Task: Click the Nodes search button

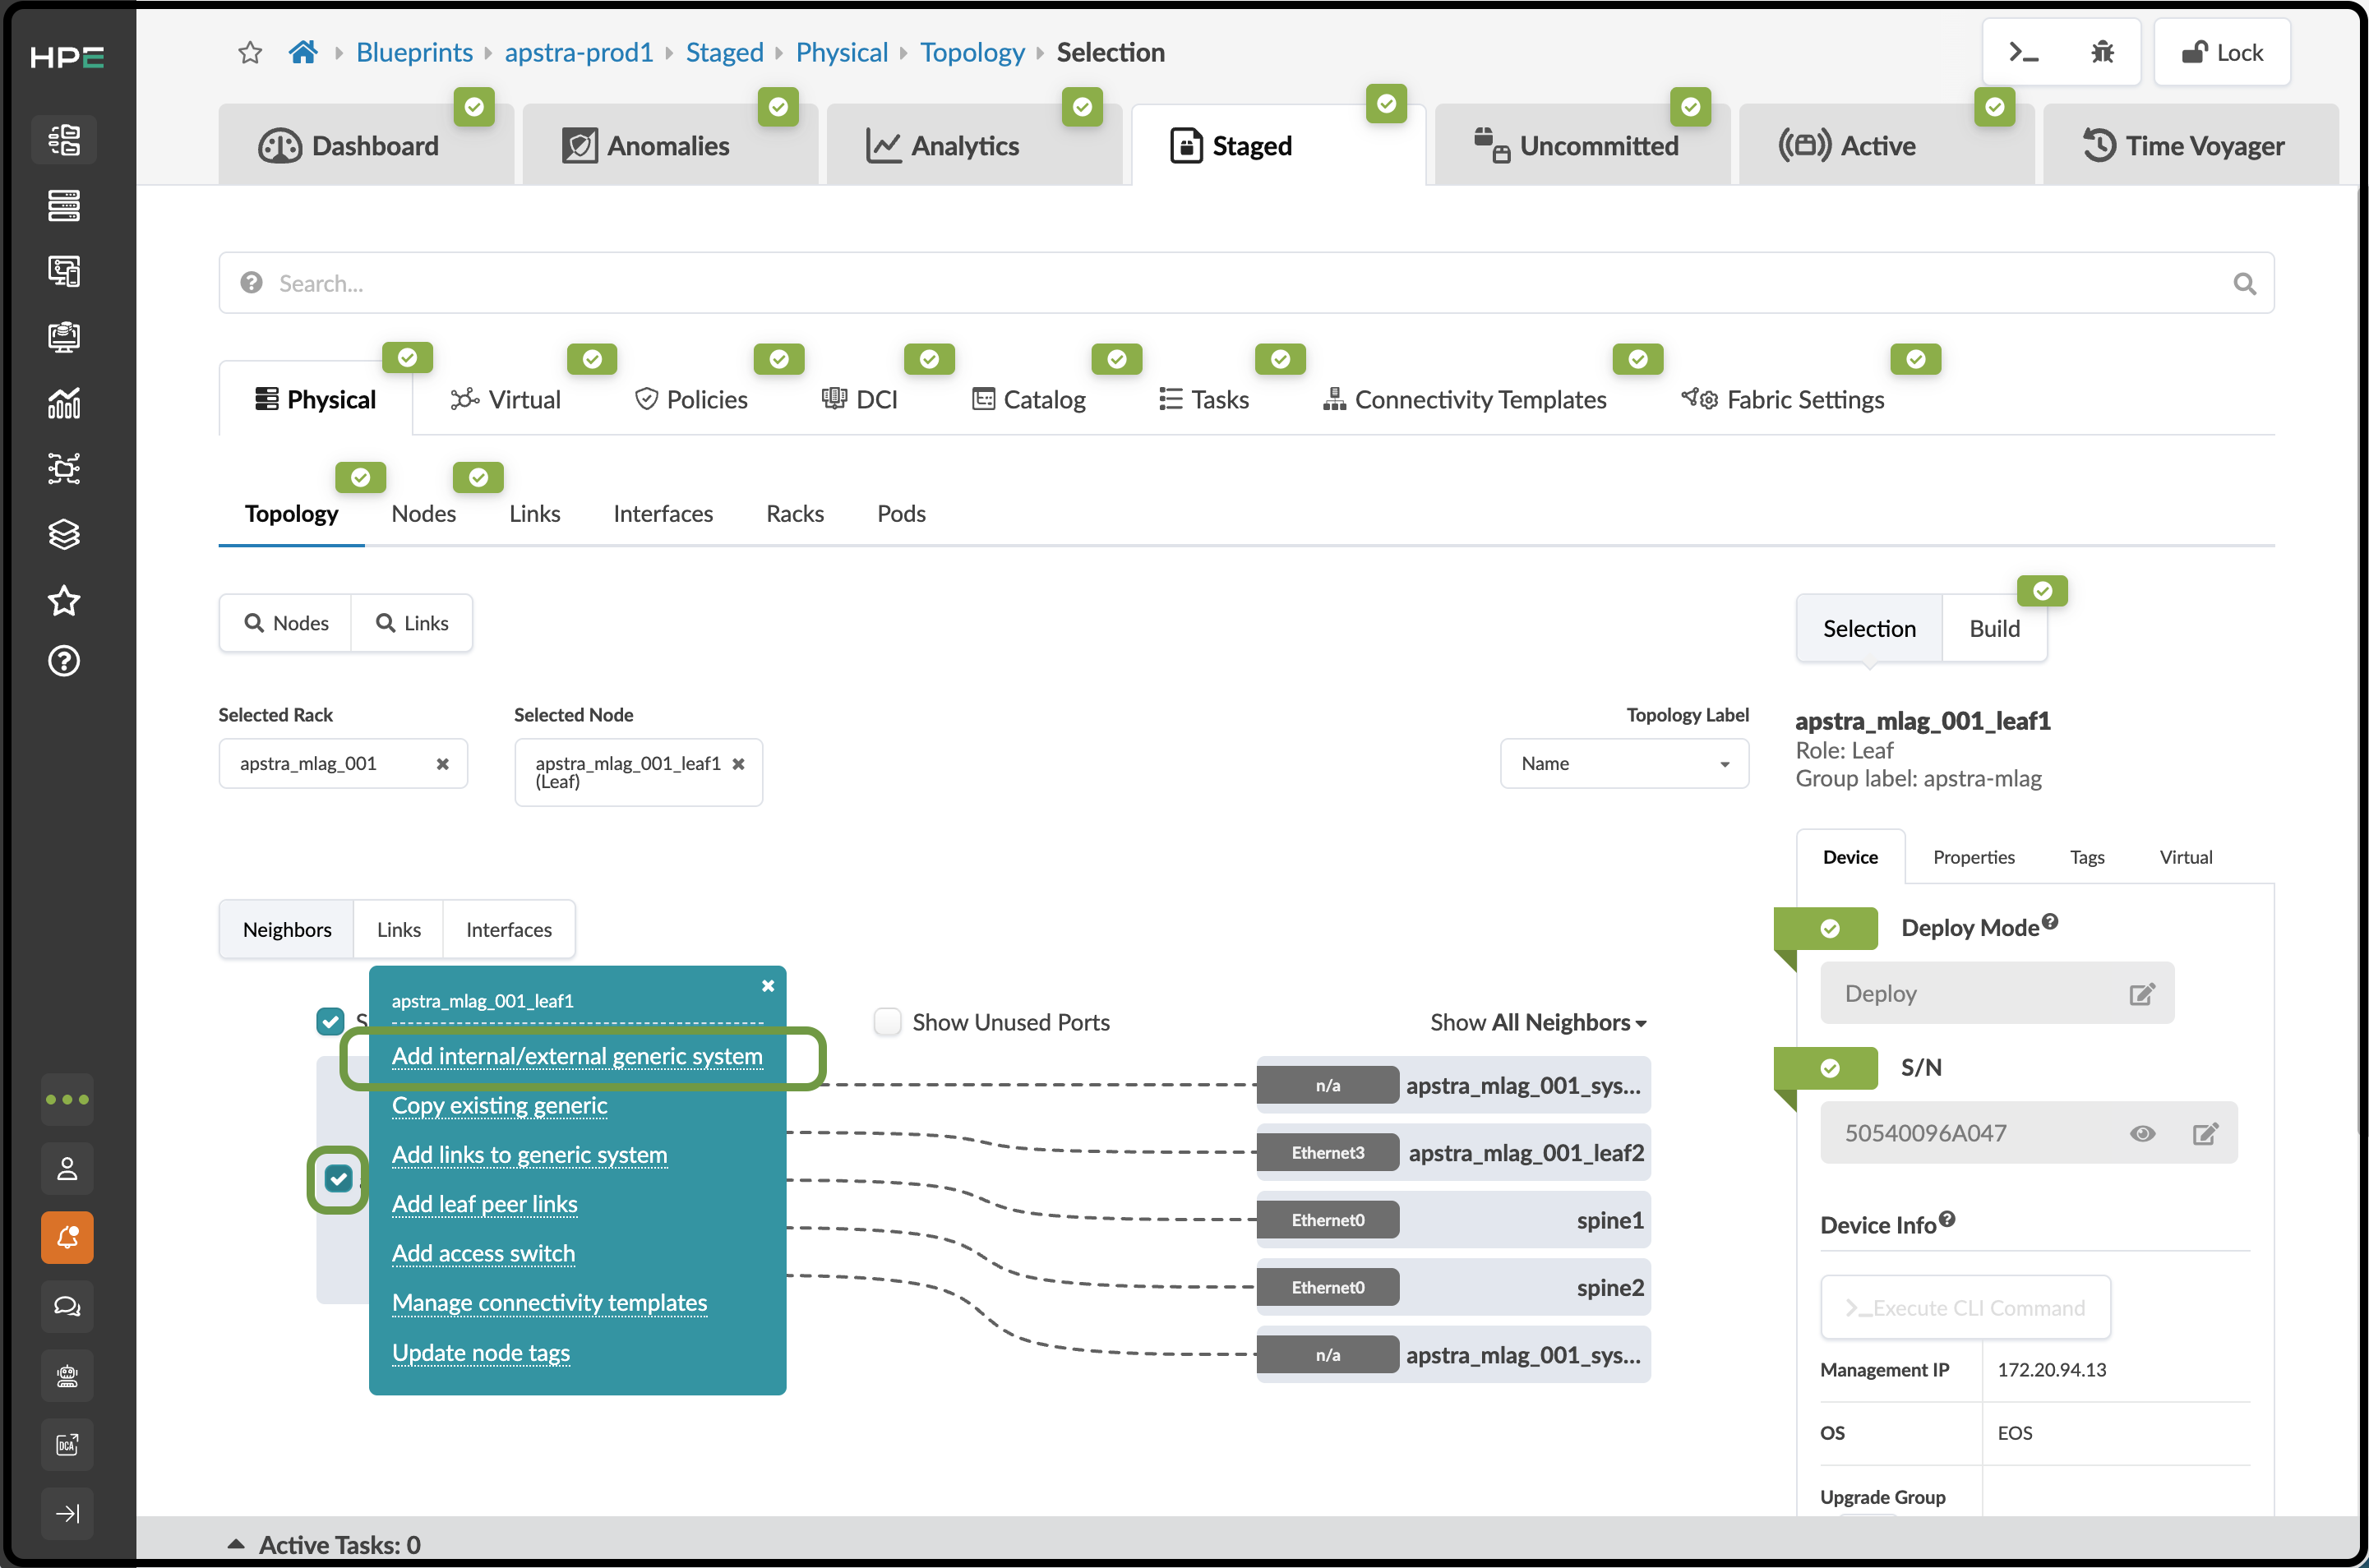Action: point(286,623)
